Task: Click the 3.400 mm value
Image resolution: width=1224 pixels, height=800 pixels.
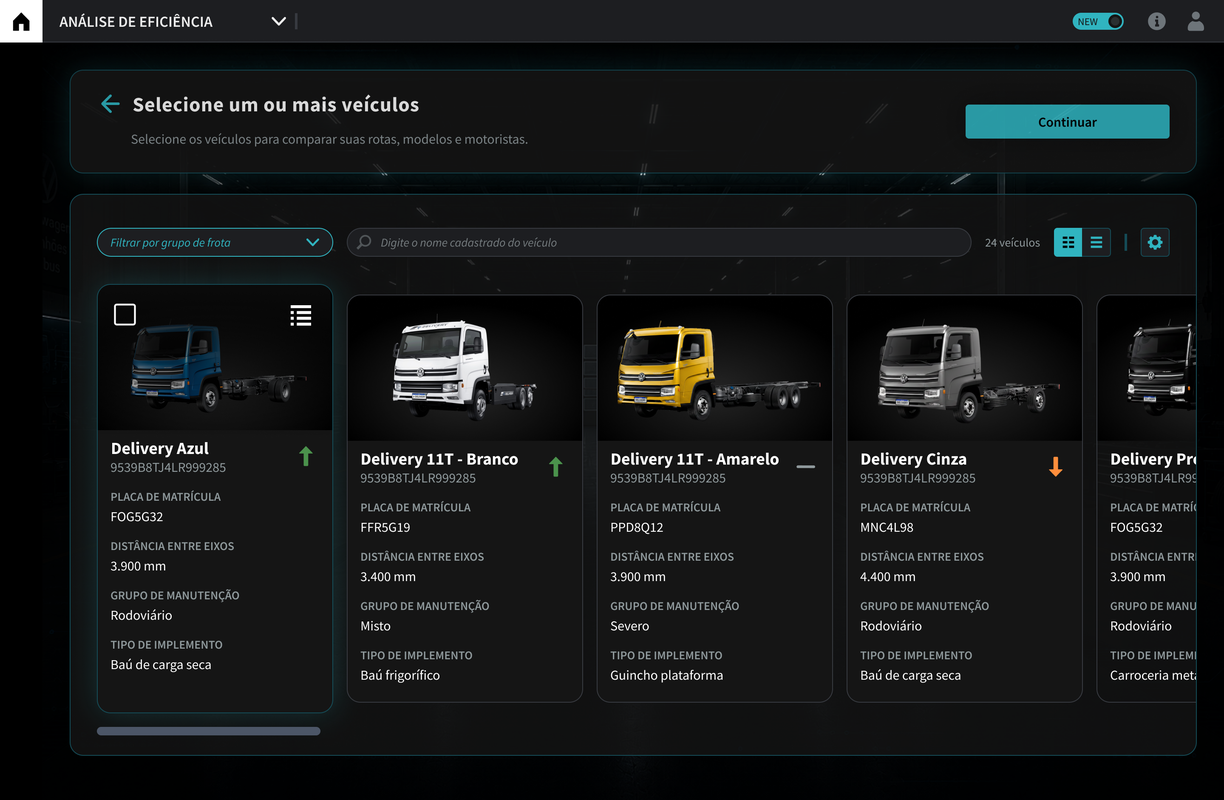Action: (x=388, y=577)
